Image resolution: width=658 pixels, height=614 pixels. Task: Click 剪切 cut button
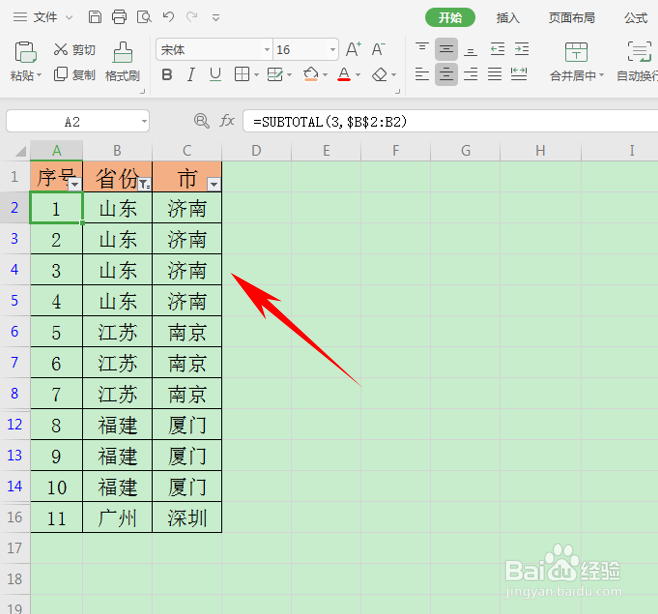pos(75,50)
